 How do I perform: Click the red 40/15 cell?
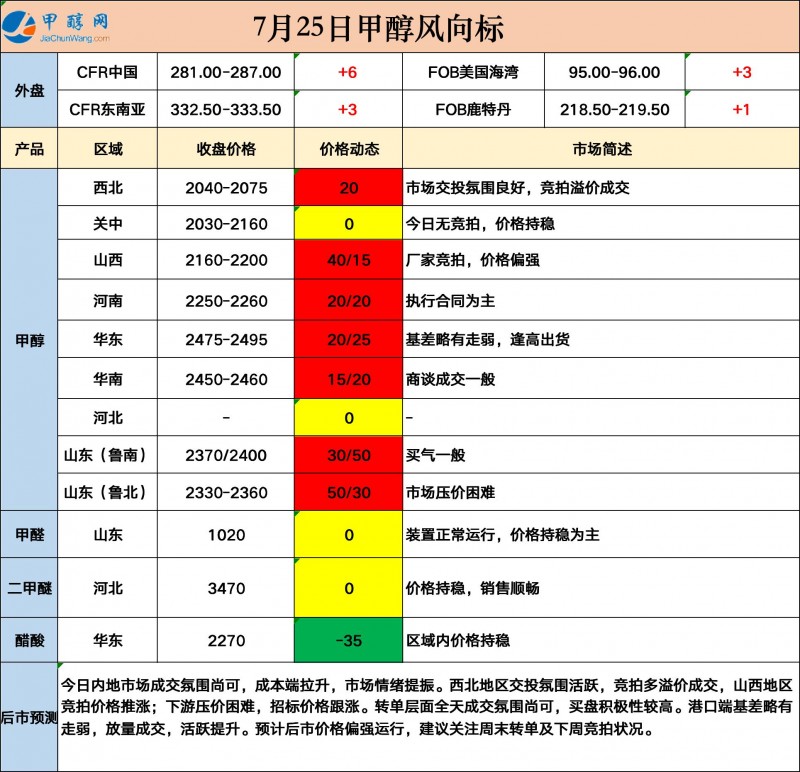click(348, 260)
